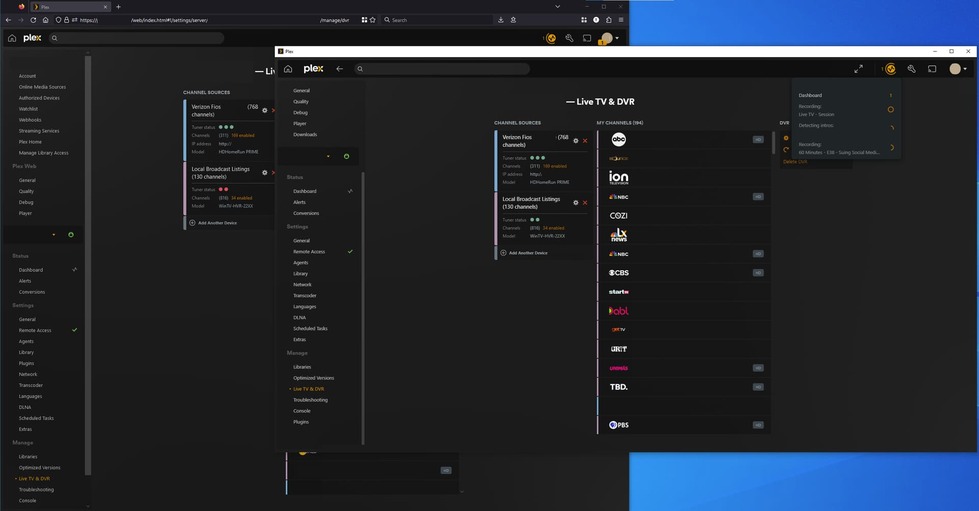Viewport: 979px width, 511px height.
Task: Open activity indicator in the Plex app window
Action: pos(890,69)
